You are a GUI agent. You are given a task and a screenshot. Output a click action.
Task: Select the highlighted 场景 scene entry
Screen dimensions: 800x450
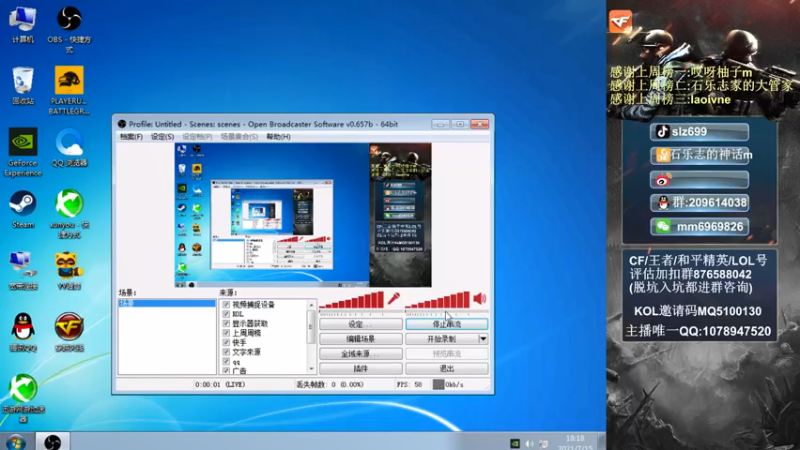click(167, 303)
